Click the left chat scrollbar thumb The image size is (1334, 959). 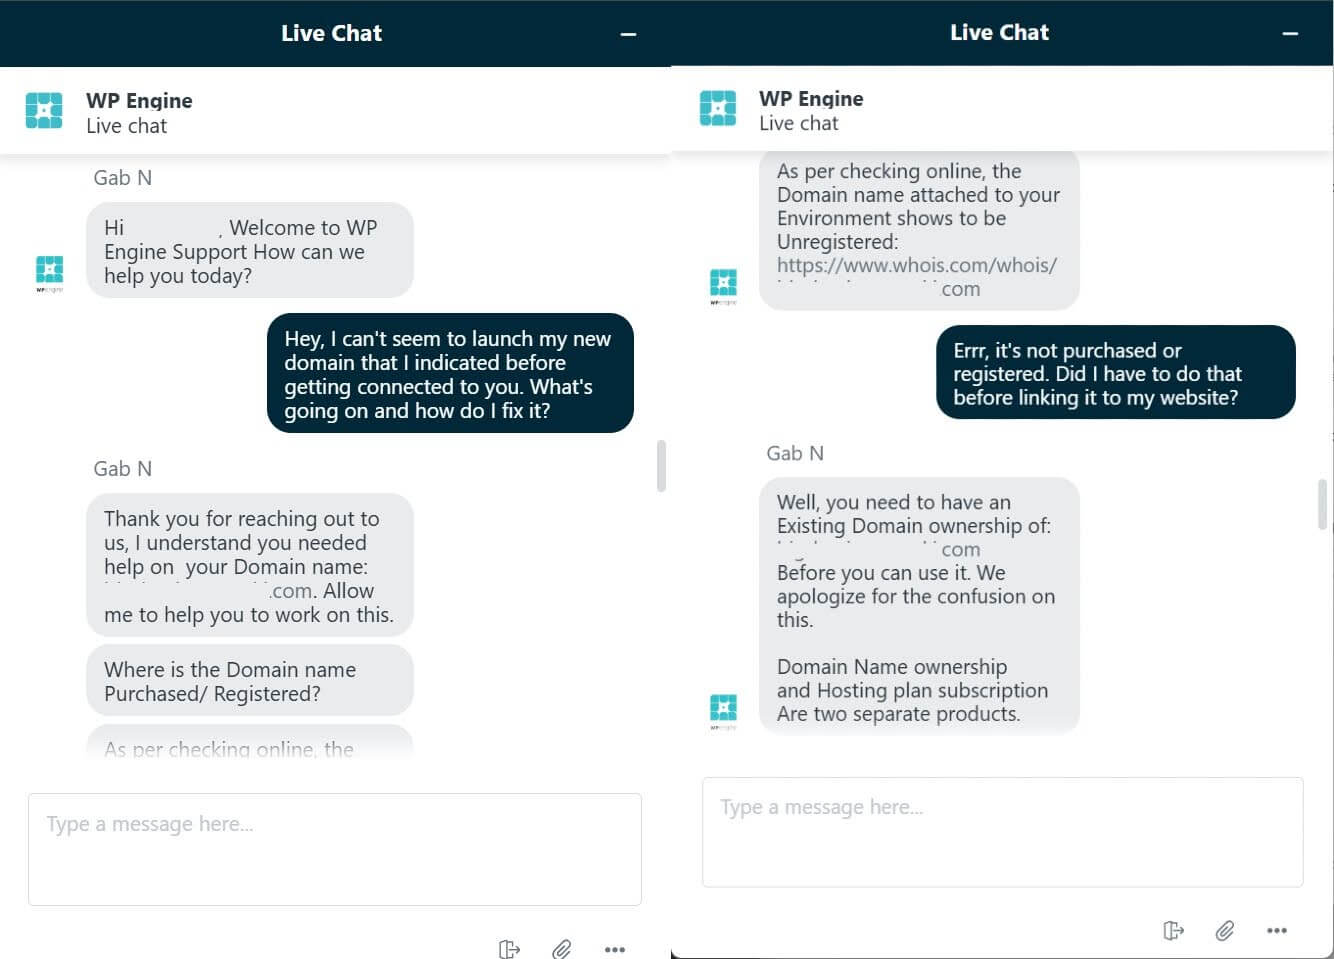click(x=661, y=466)
